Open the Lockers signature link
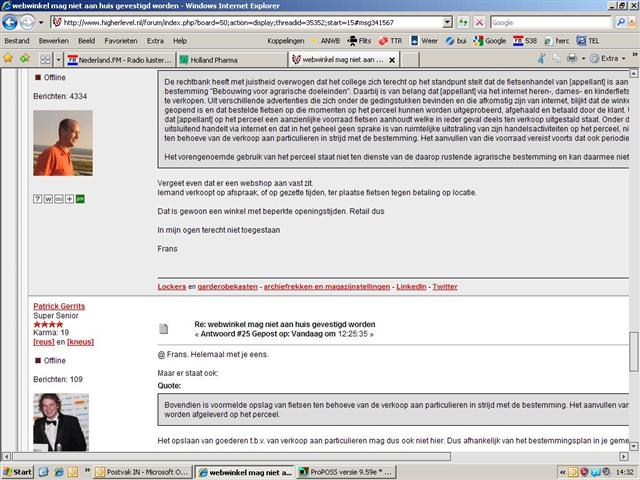Viewport: 640px width, 480px height. pos(172,287)
